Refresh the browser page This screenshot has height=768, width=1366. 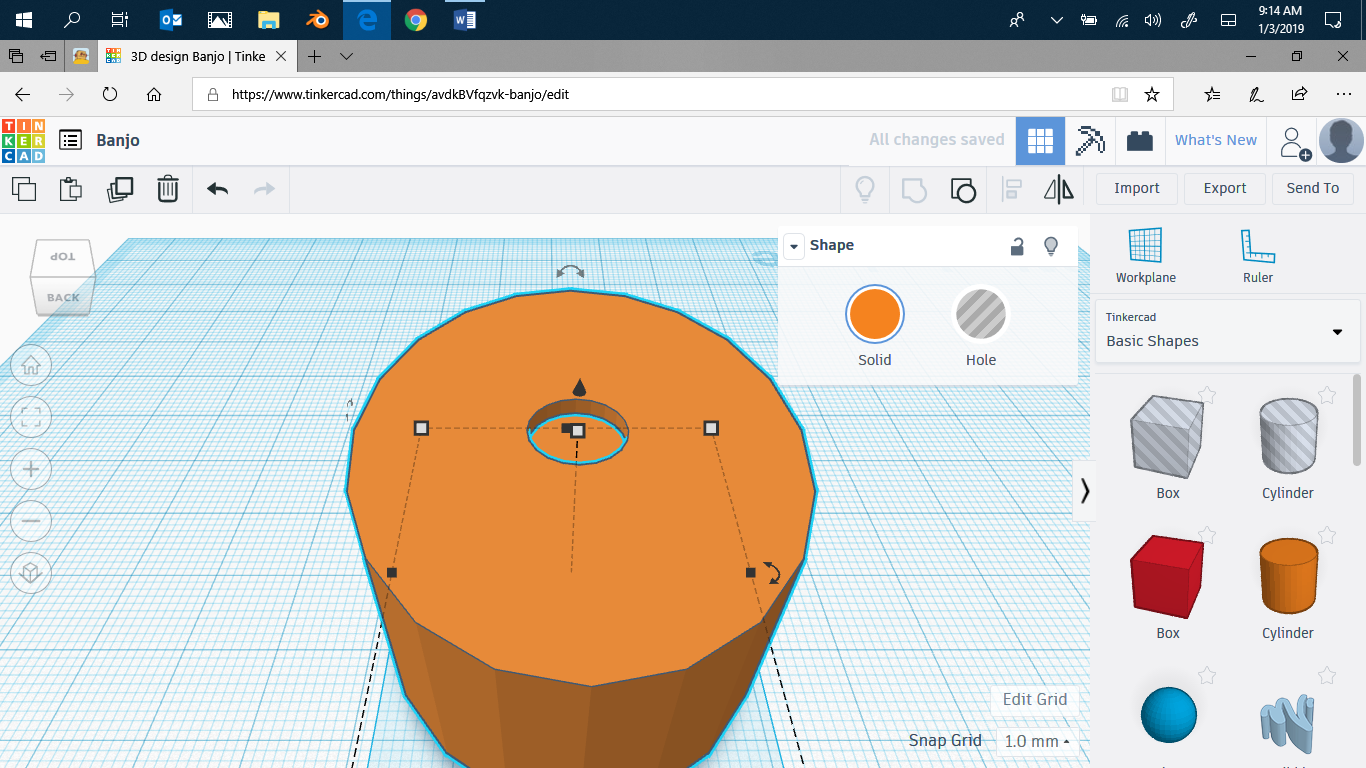click(110, 94)
